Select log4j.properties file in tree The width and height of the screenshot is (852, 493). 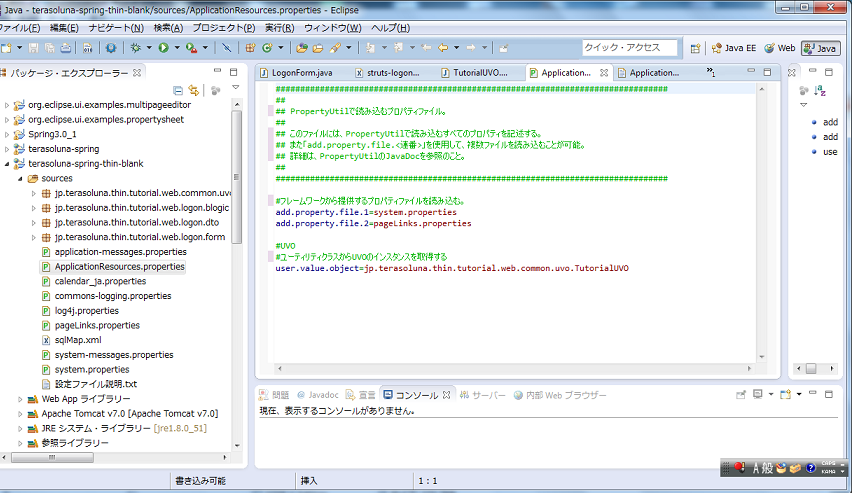pos(80,311)
